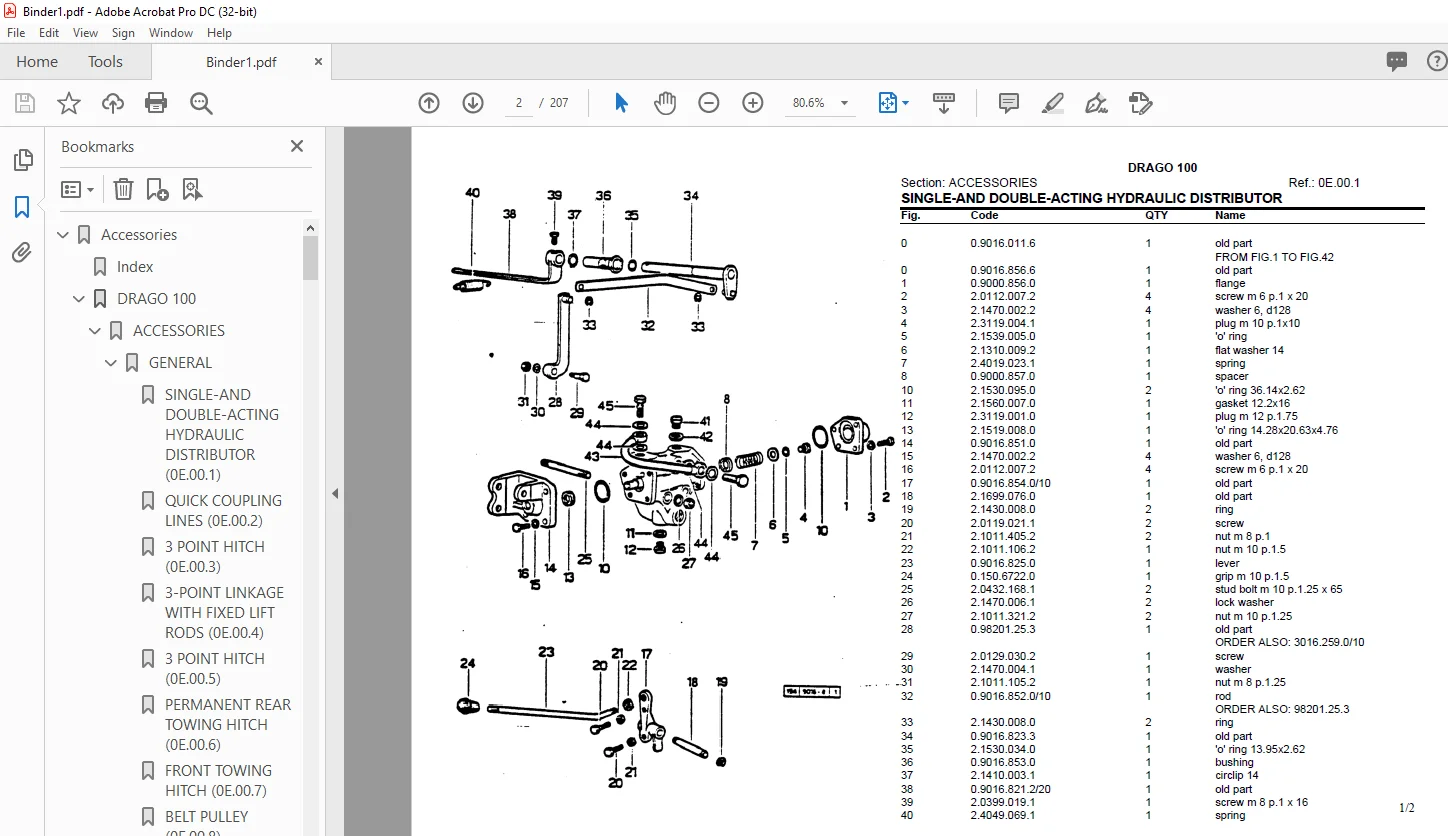Add a new bookmark
Image resolution: width=1448 pixels, height=836 pixels.
(x=157, y=189)
